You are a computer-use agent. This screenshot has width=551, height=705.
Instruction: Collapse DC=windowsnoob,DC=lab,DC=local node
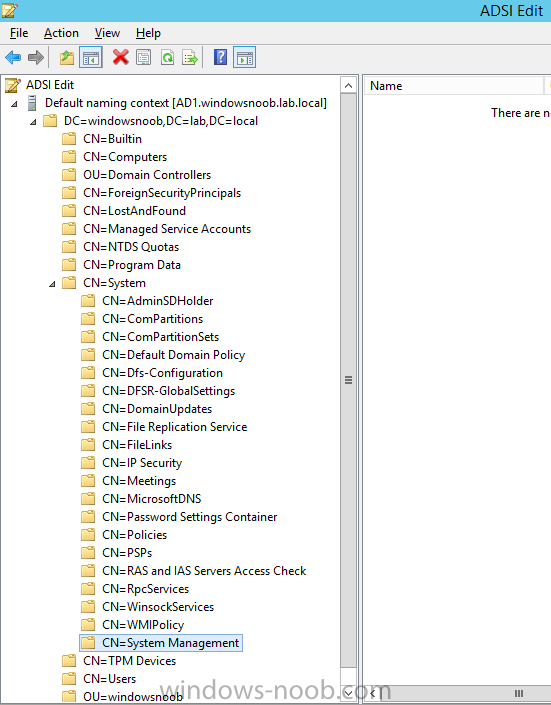click(33, 122)
